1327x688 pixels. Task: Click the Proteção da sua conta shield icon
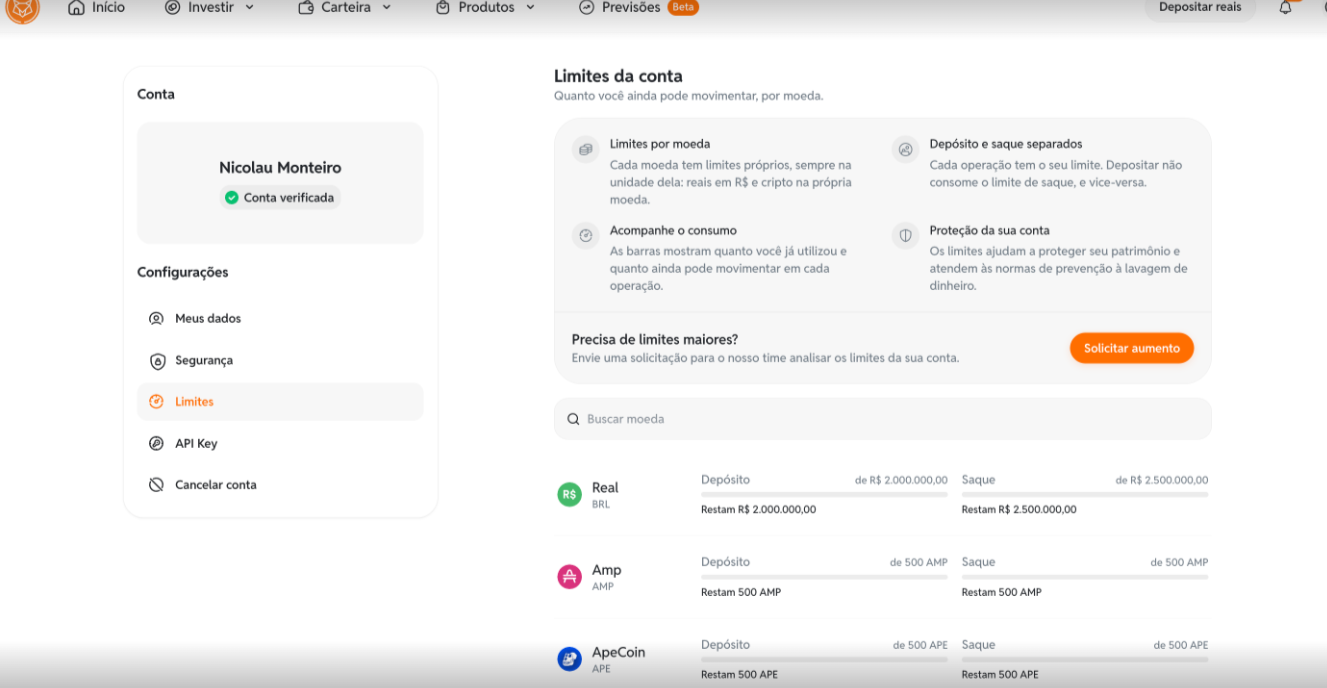(x=905, y=236)
